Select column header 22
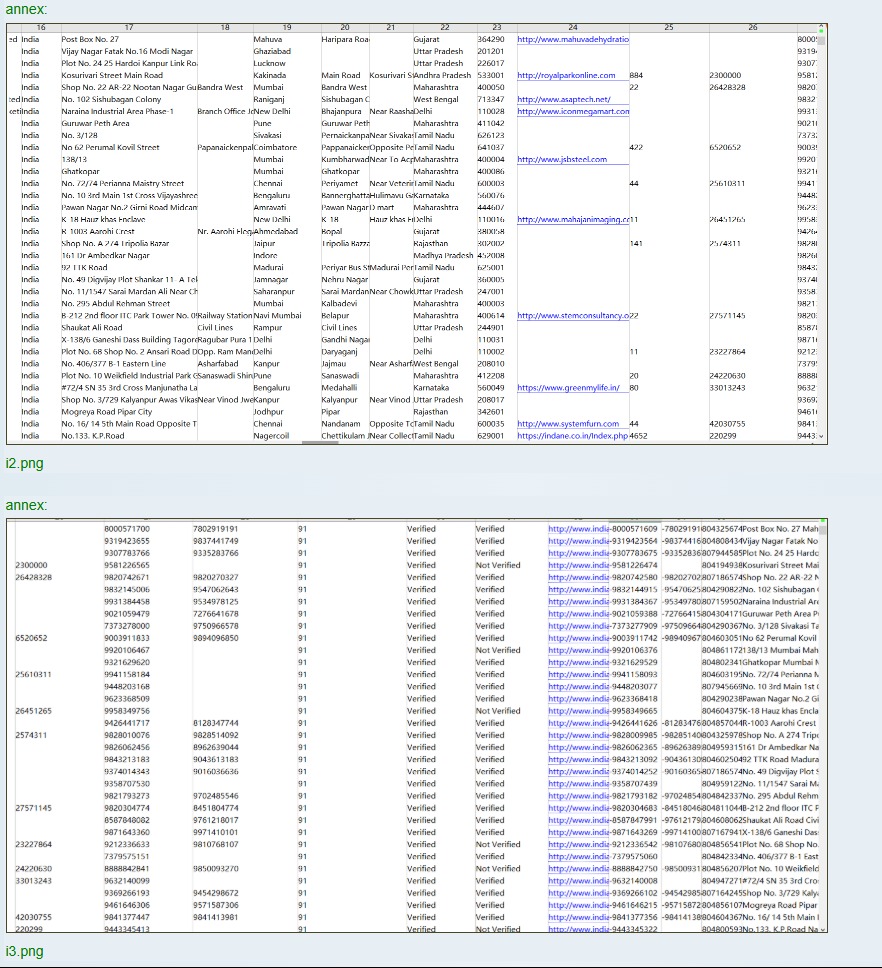882x968 pixels. [444, 27]
